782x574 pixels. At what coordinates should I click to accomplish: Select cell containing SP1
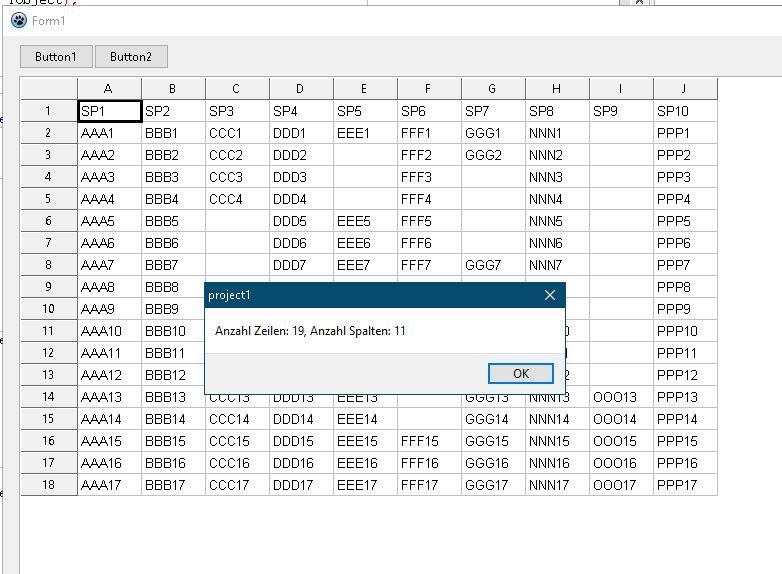pos(109,111)
